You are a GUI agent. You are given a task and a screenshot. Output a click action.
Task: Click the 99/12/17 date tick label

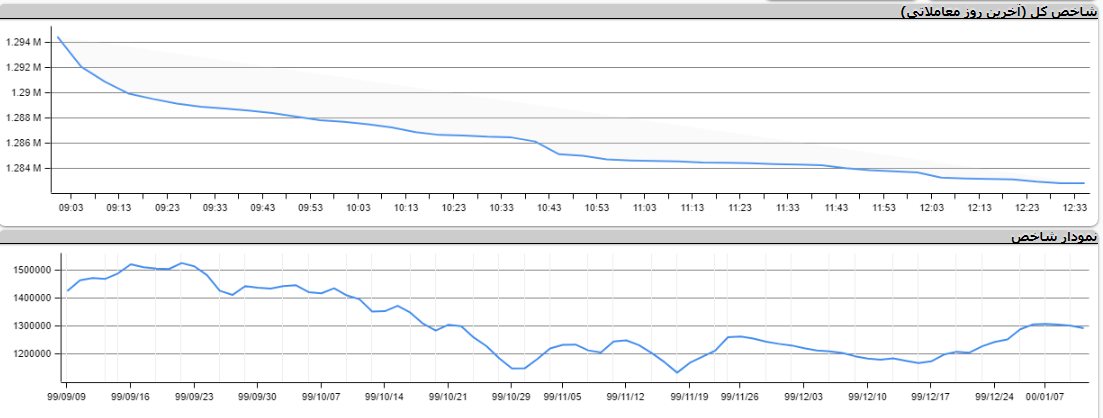(x=931, y=396)
